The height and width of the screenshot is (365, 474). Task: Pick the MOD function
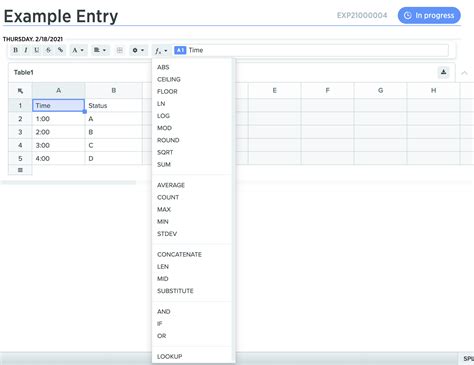164,128
